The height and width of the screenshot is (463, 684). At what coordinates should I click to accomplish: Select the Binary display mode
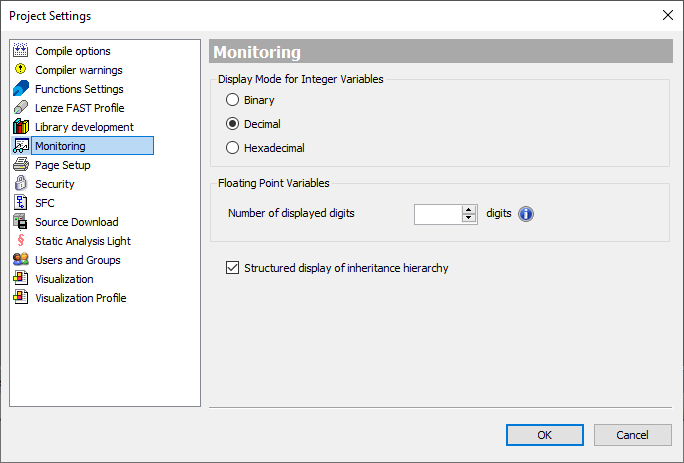[x=233, y=100]
